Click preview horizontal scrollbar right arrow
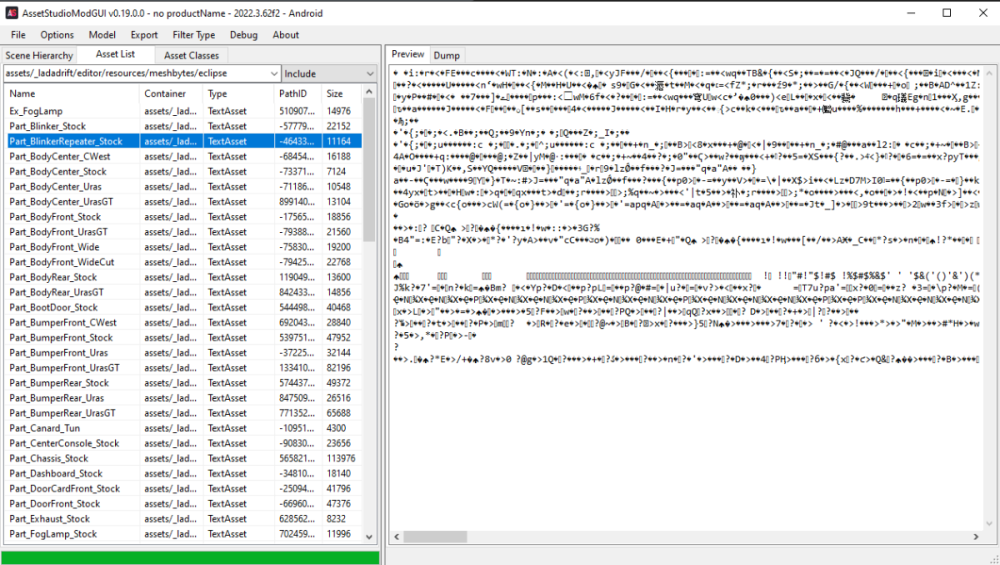This screenshot has width=1000, height=565. pyautogui.click(x=976, y=537)
